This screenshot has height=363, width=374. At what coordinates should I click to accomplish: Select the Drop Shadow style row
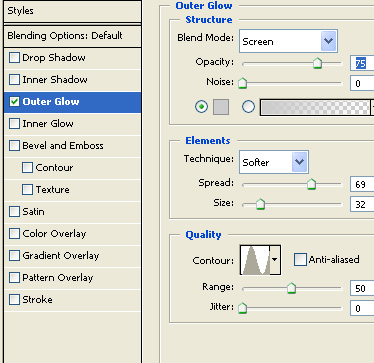(x=73, y=58)
